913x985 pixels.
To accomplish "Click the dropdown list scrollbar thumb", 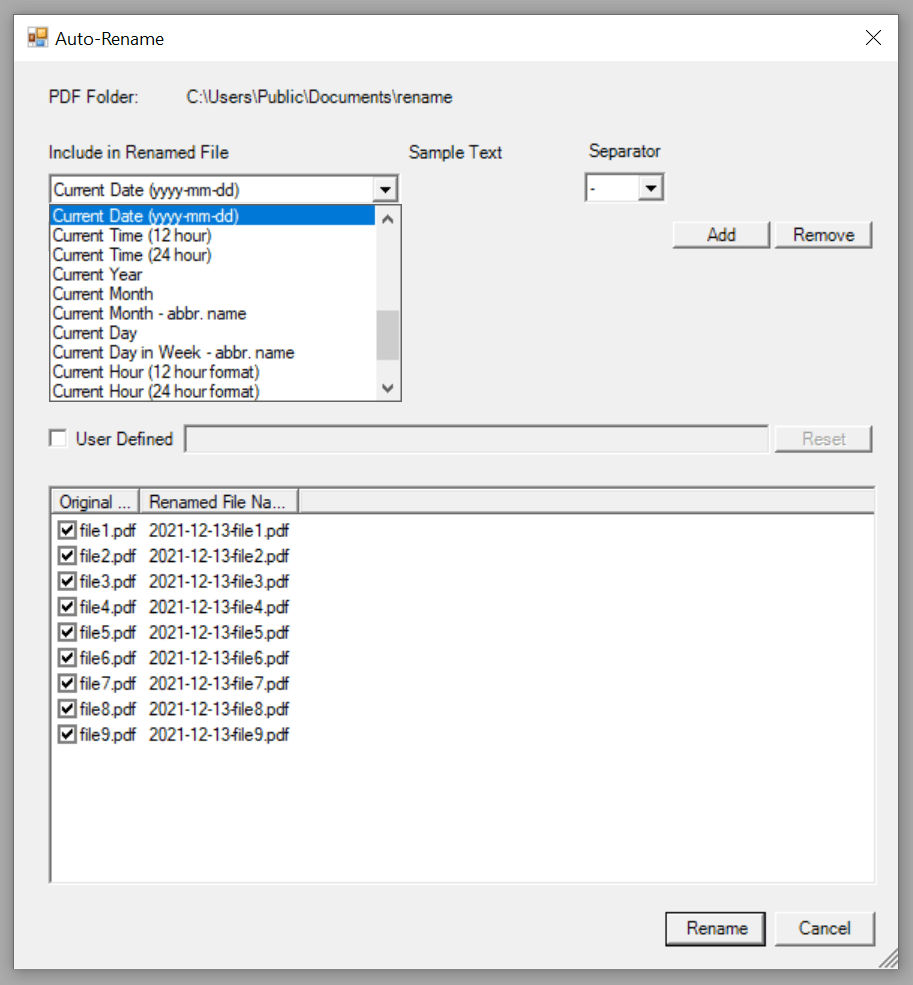I will (388, 335).
